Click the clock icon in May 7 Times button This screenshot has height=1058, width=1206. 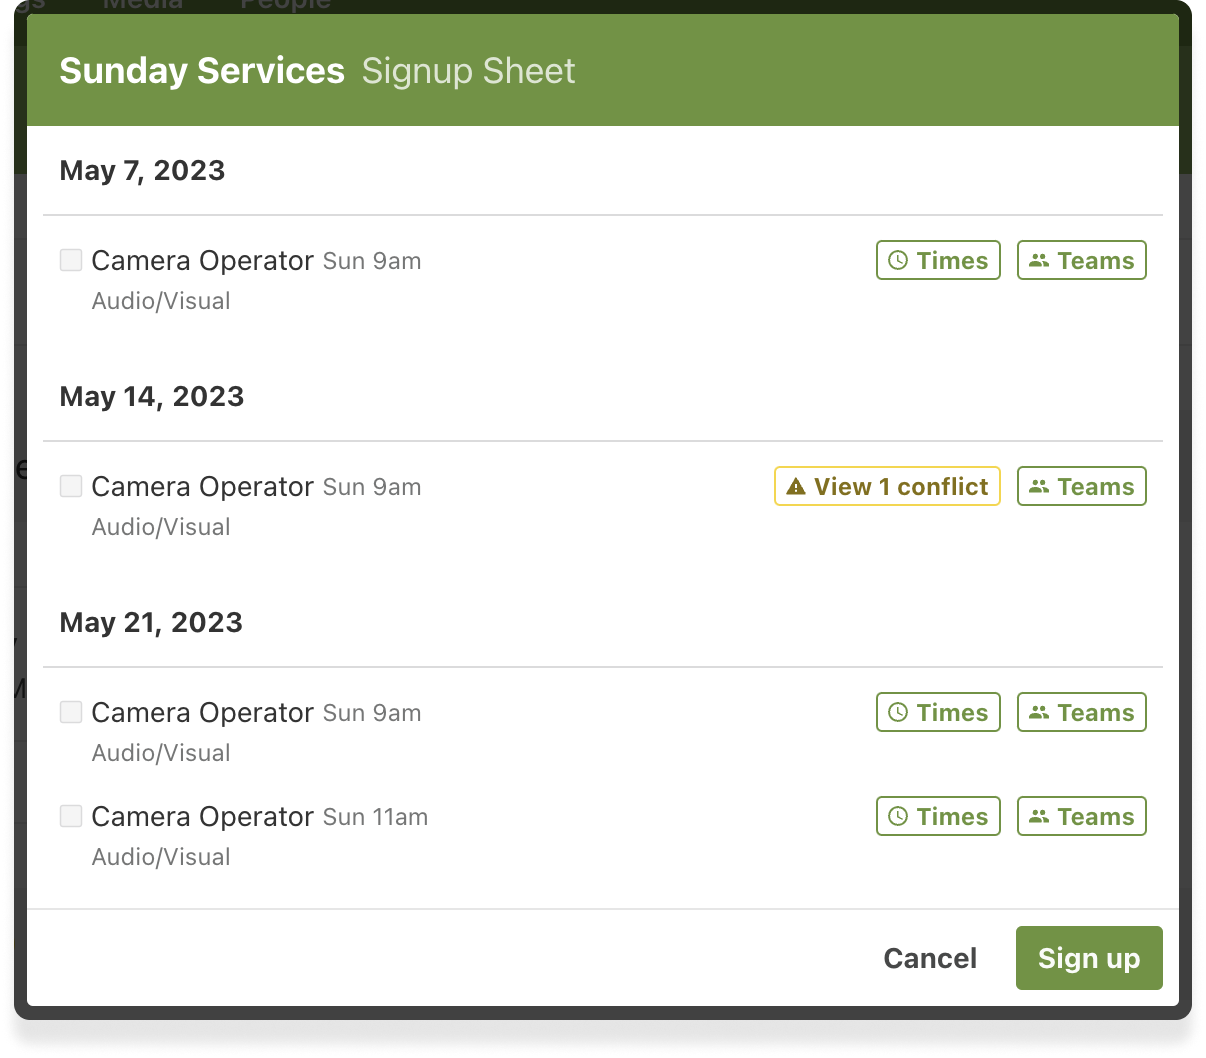click(898, 261)
